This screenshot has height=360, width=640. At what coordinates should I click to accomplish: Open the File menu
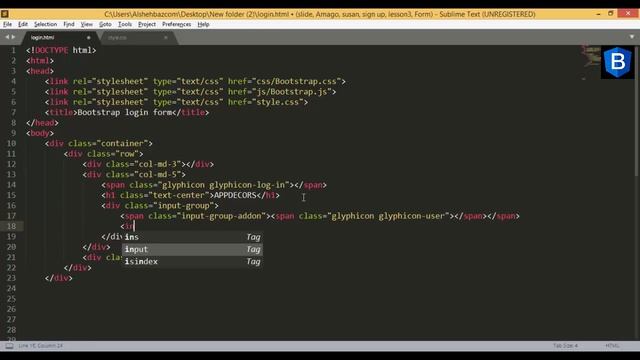(x=7, y=24)
